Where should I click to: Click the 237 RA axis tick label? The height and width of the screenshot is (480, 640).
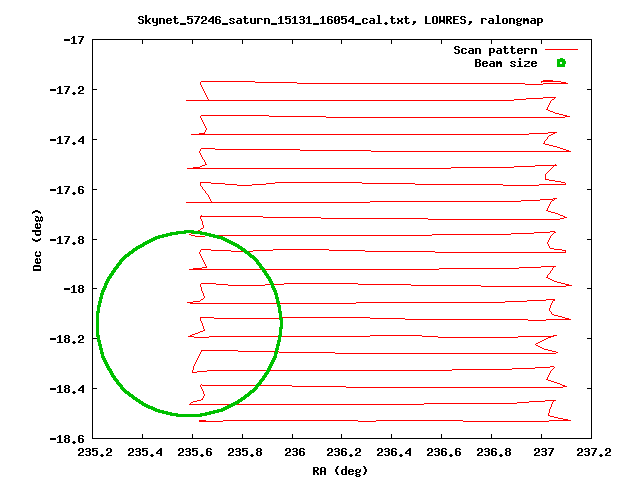[544, 452]
